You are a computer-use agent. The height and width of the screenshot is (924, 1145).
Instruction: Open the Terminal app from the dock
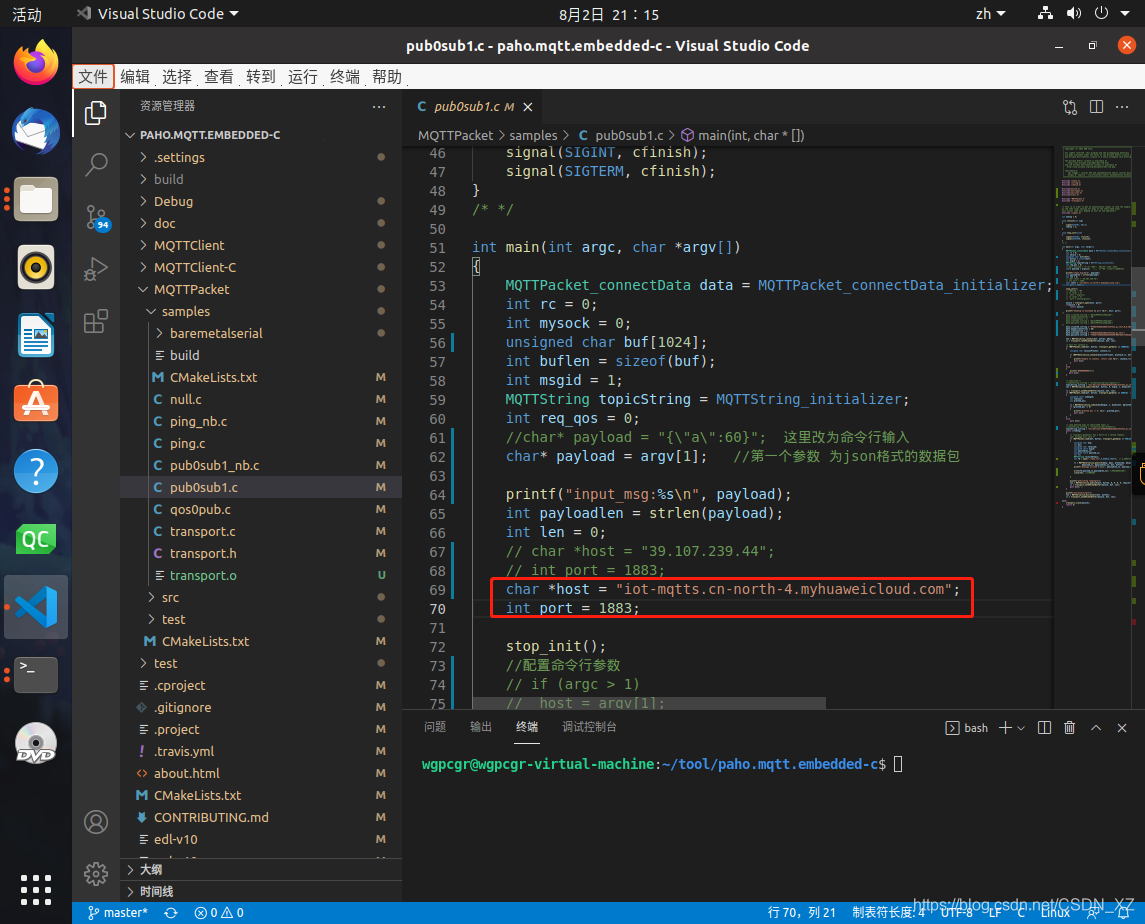36,674
